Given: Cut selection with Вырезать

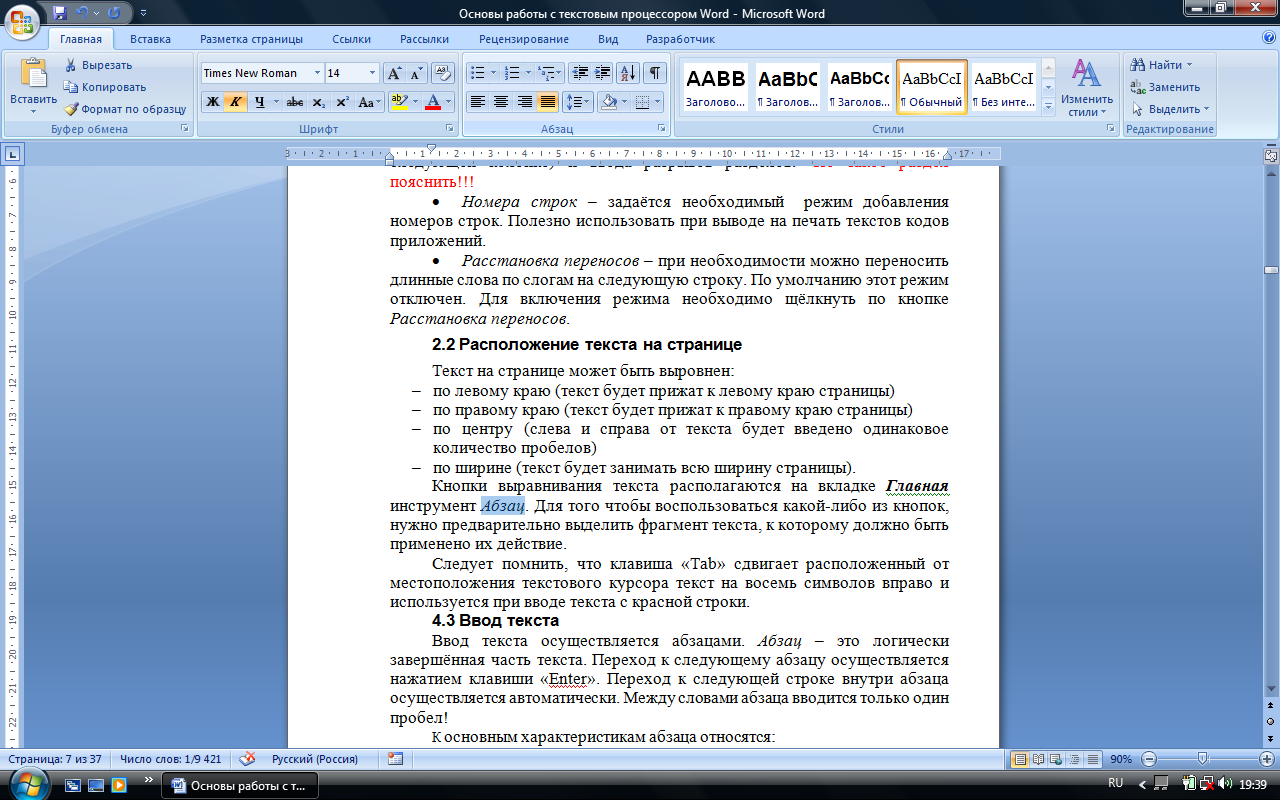Looking at the screenshot, I should (98, 65).
